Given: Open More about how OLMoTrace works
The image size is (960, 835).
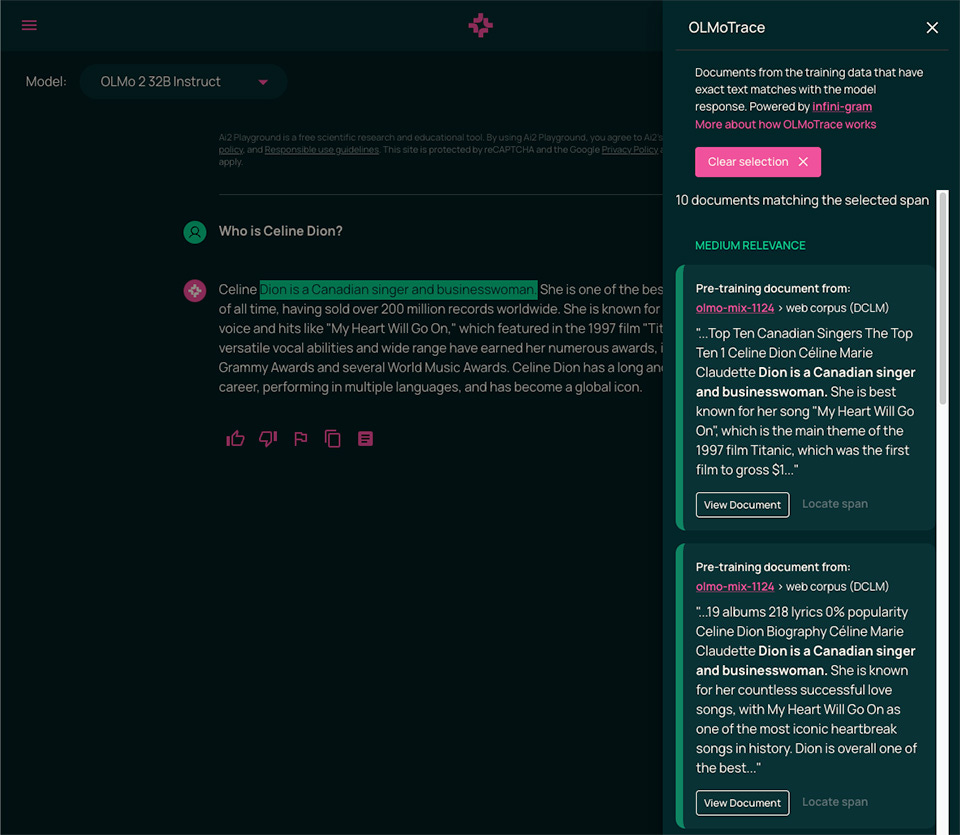Looking at the screenshot, I should click(786, 124).
